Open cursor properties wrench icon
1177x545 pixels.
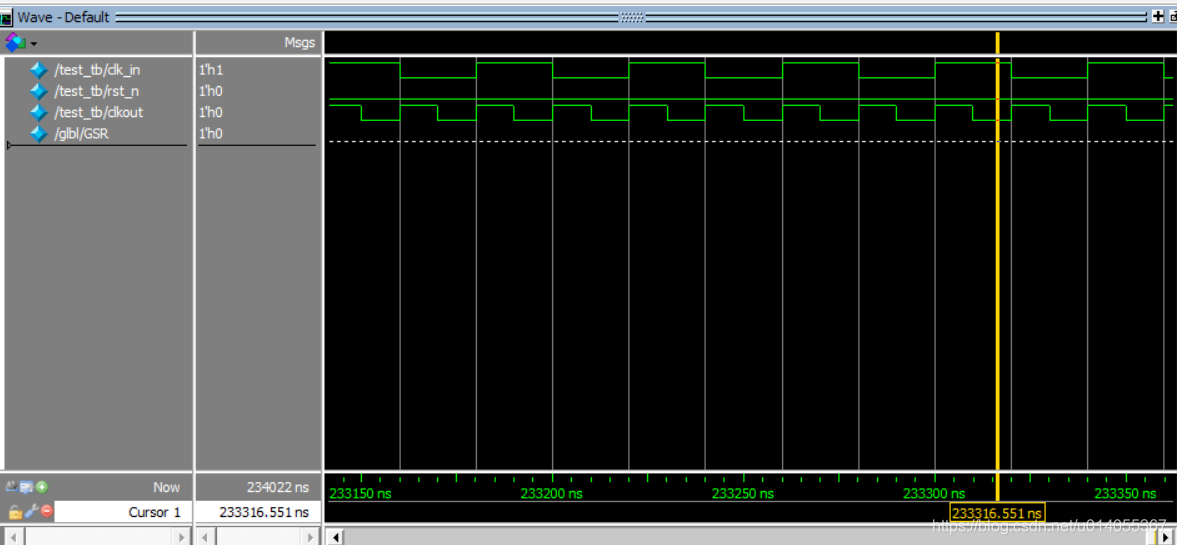pyautogui.click(x=32, y=512)
